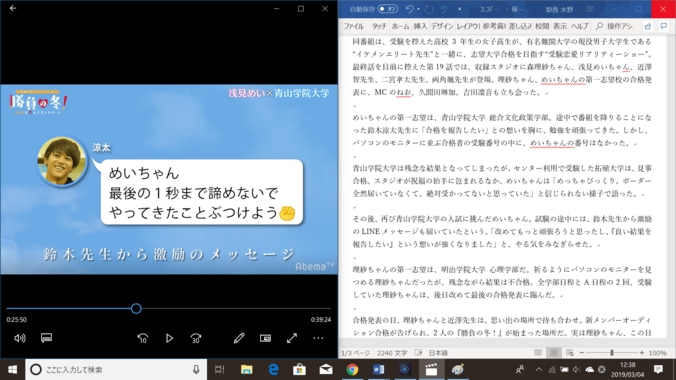
Task: Click the 2240 文字 word count
Action: pos(392,353)
